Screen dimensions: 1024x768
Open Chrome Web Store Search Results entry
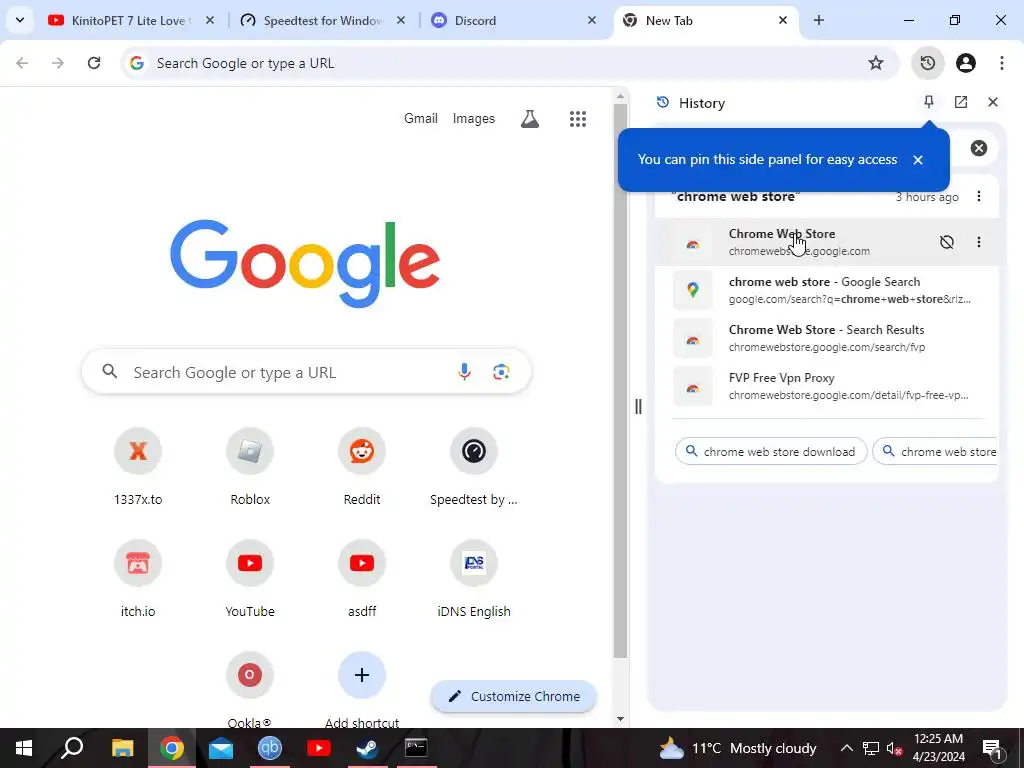(x=827, y=338)
